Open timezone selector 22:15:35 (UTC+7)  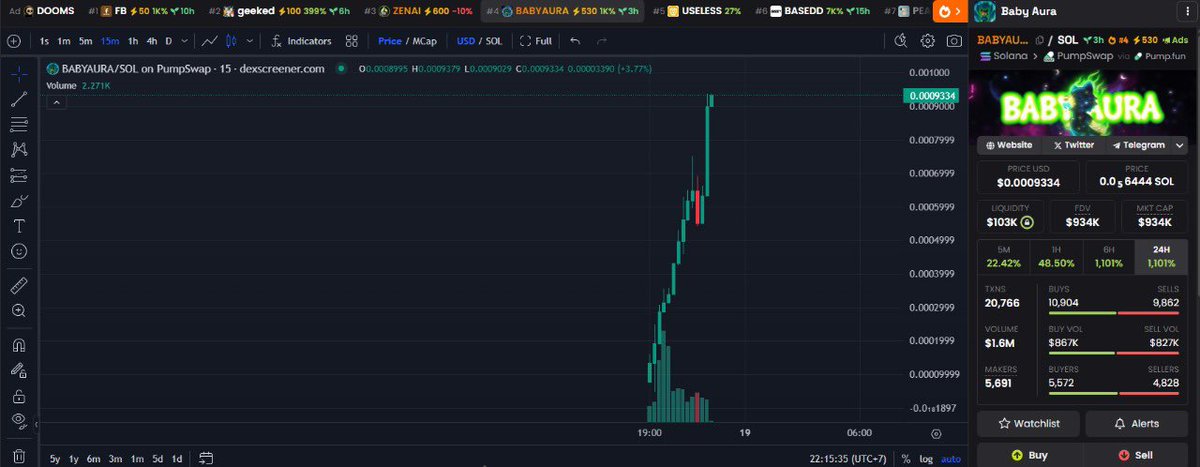click(x=848, y=458)
